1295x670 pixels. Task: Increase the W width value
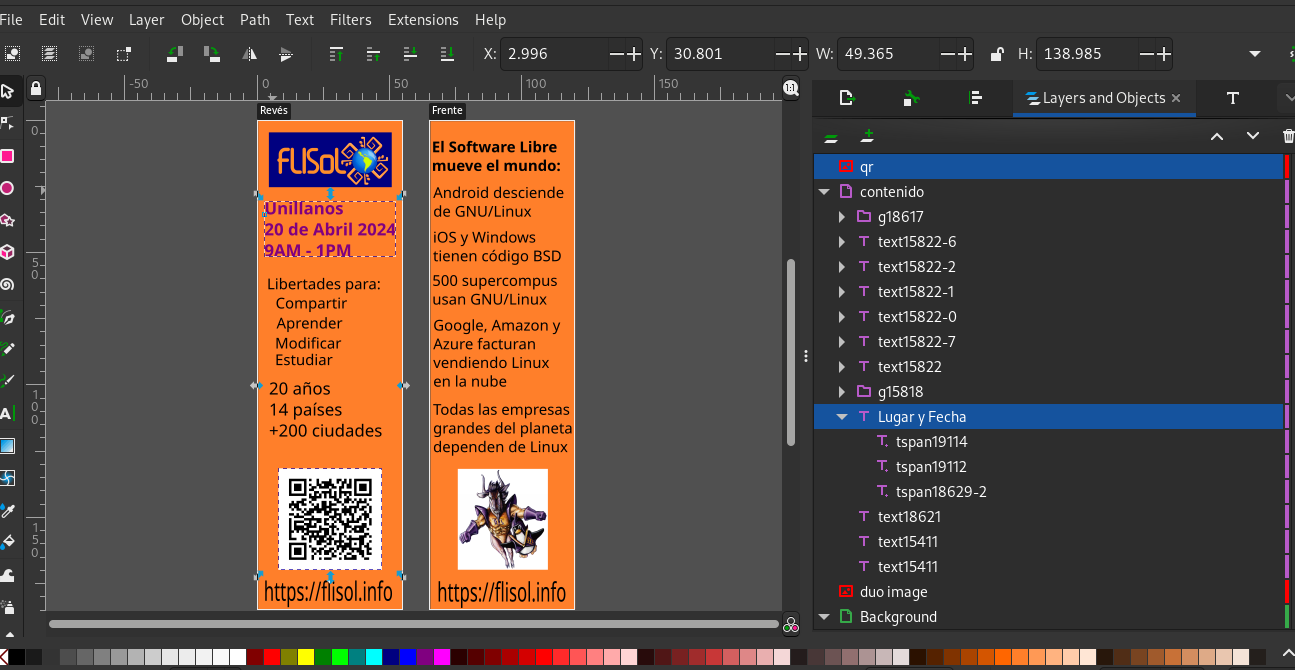point(965,54)
